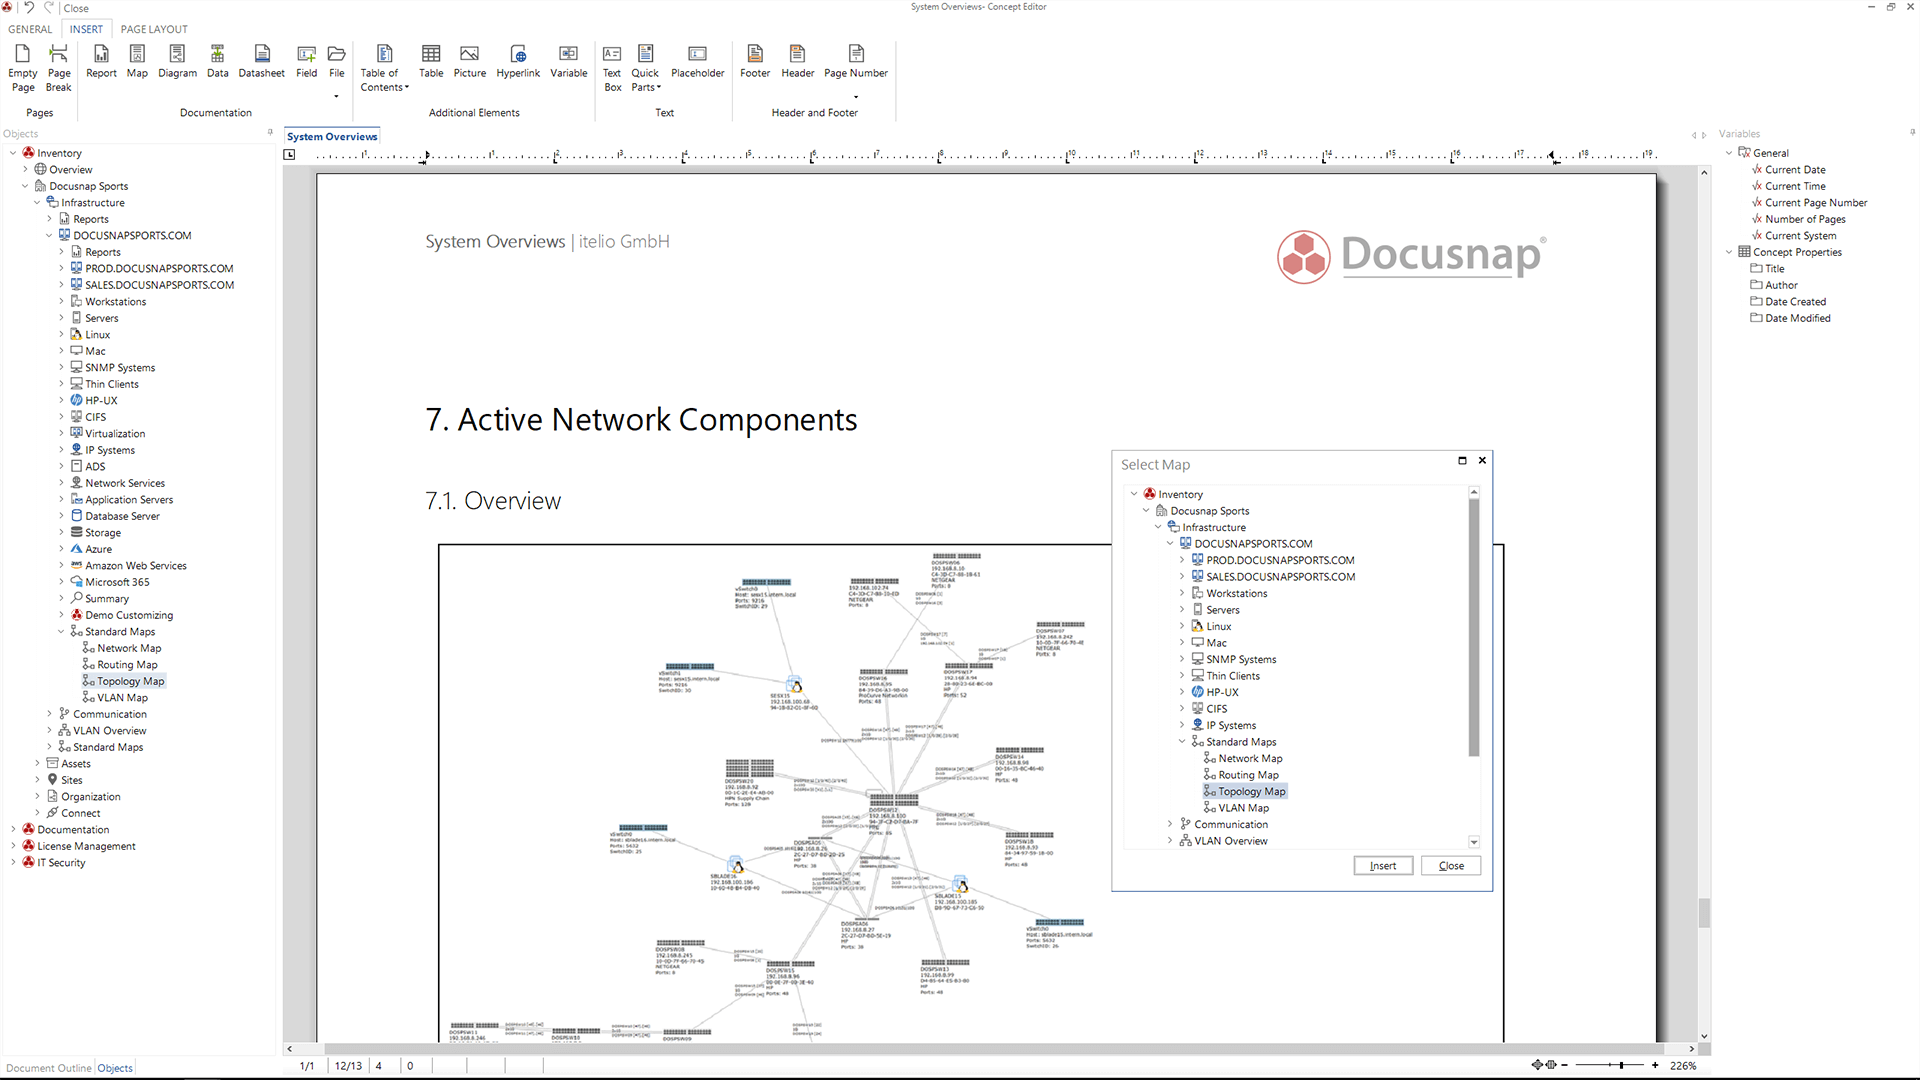This screenshot has height=1080, width=1920.
Task: Add a Text Box to the page
Action: [x=611, y=67]
